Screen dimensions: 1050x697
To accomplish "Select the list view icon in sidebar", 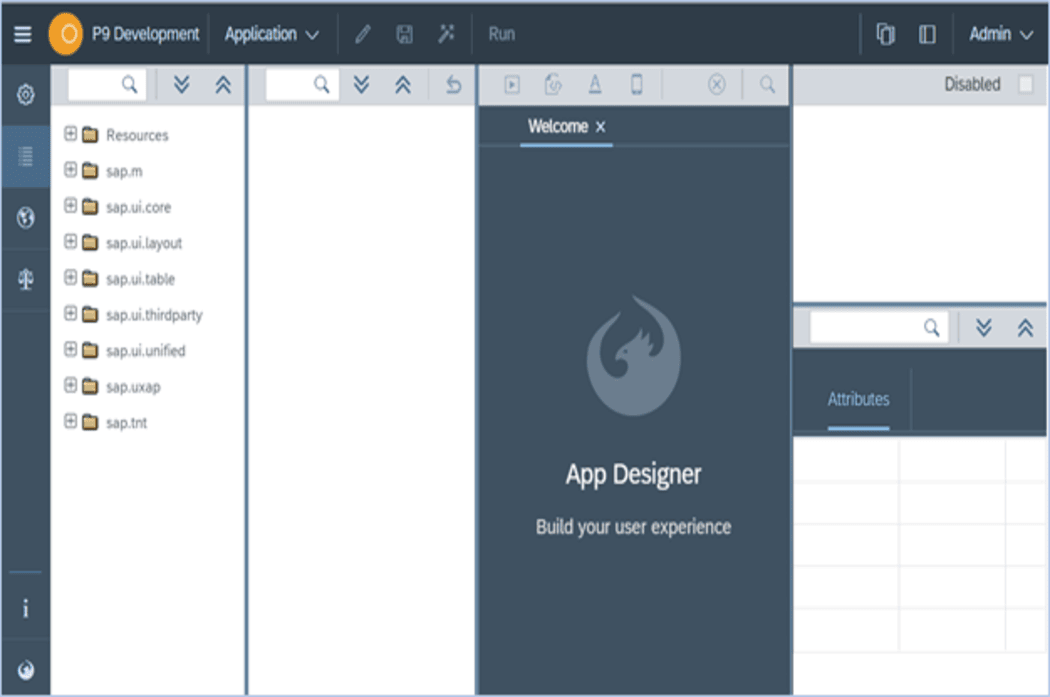I will coord(25,157).
